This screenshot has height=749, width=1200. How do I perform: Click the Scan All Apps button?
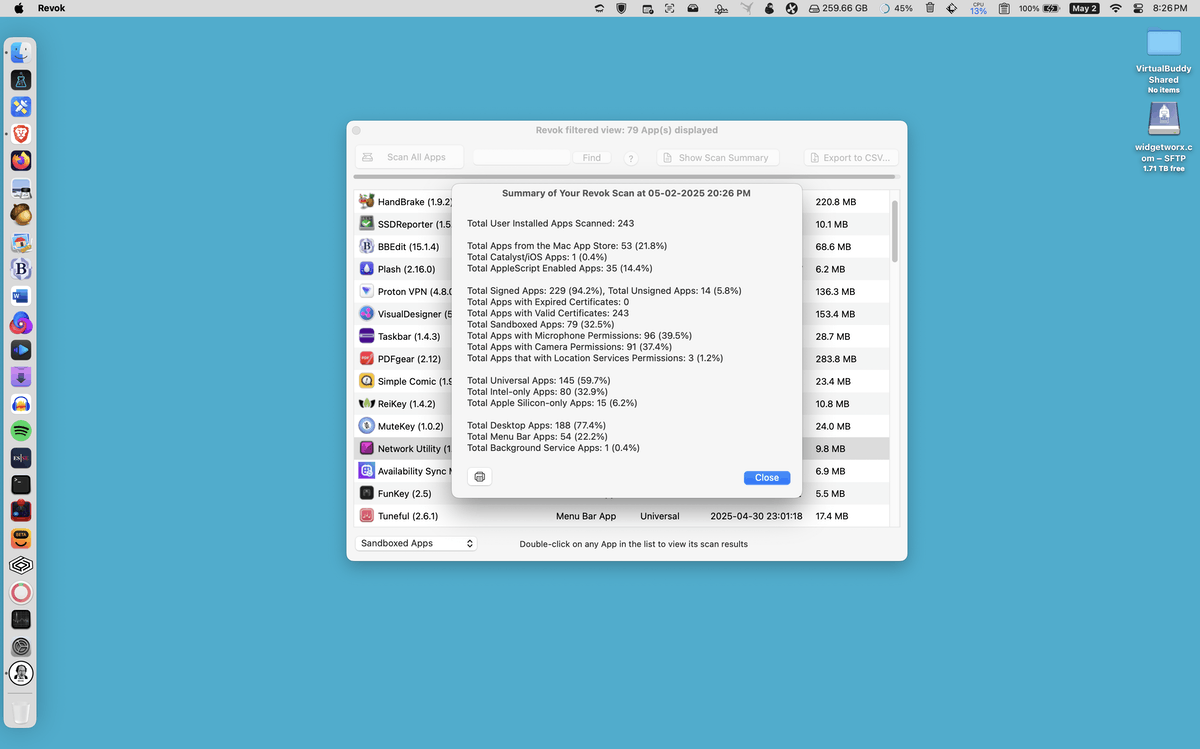tap(408, 157)
